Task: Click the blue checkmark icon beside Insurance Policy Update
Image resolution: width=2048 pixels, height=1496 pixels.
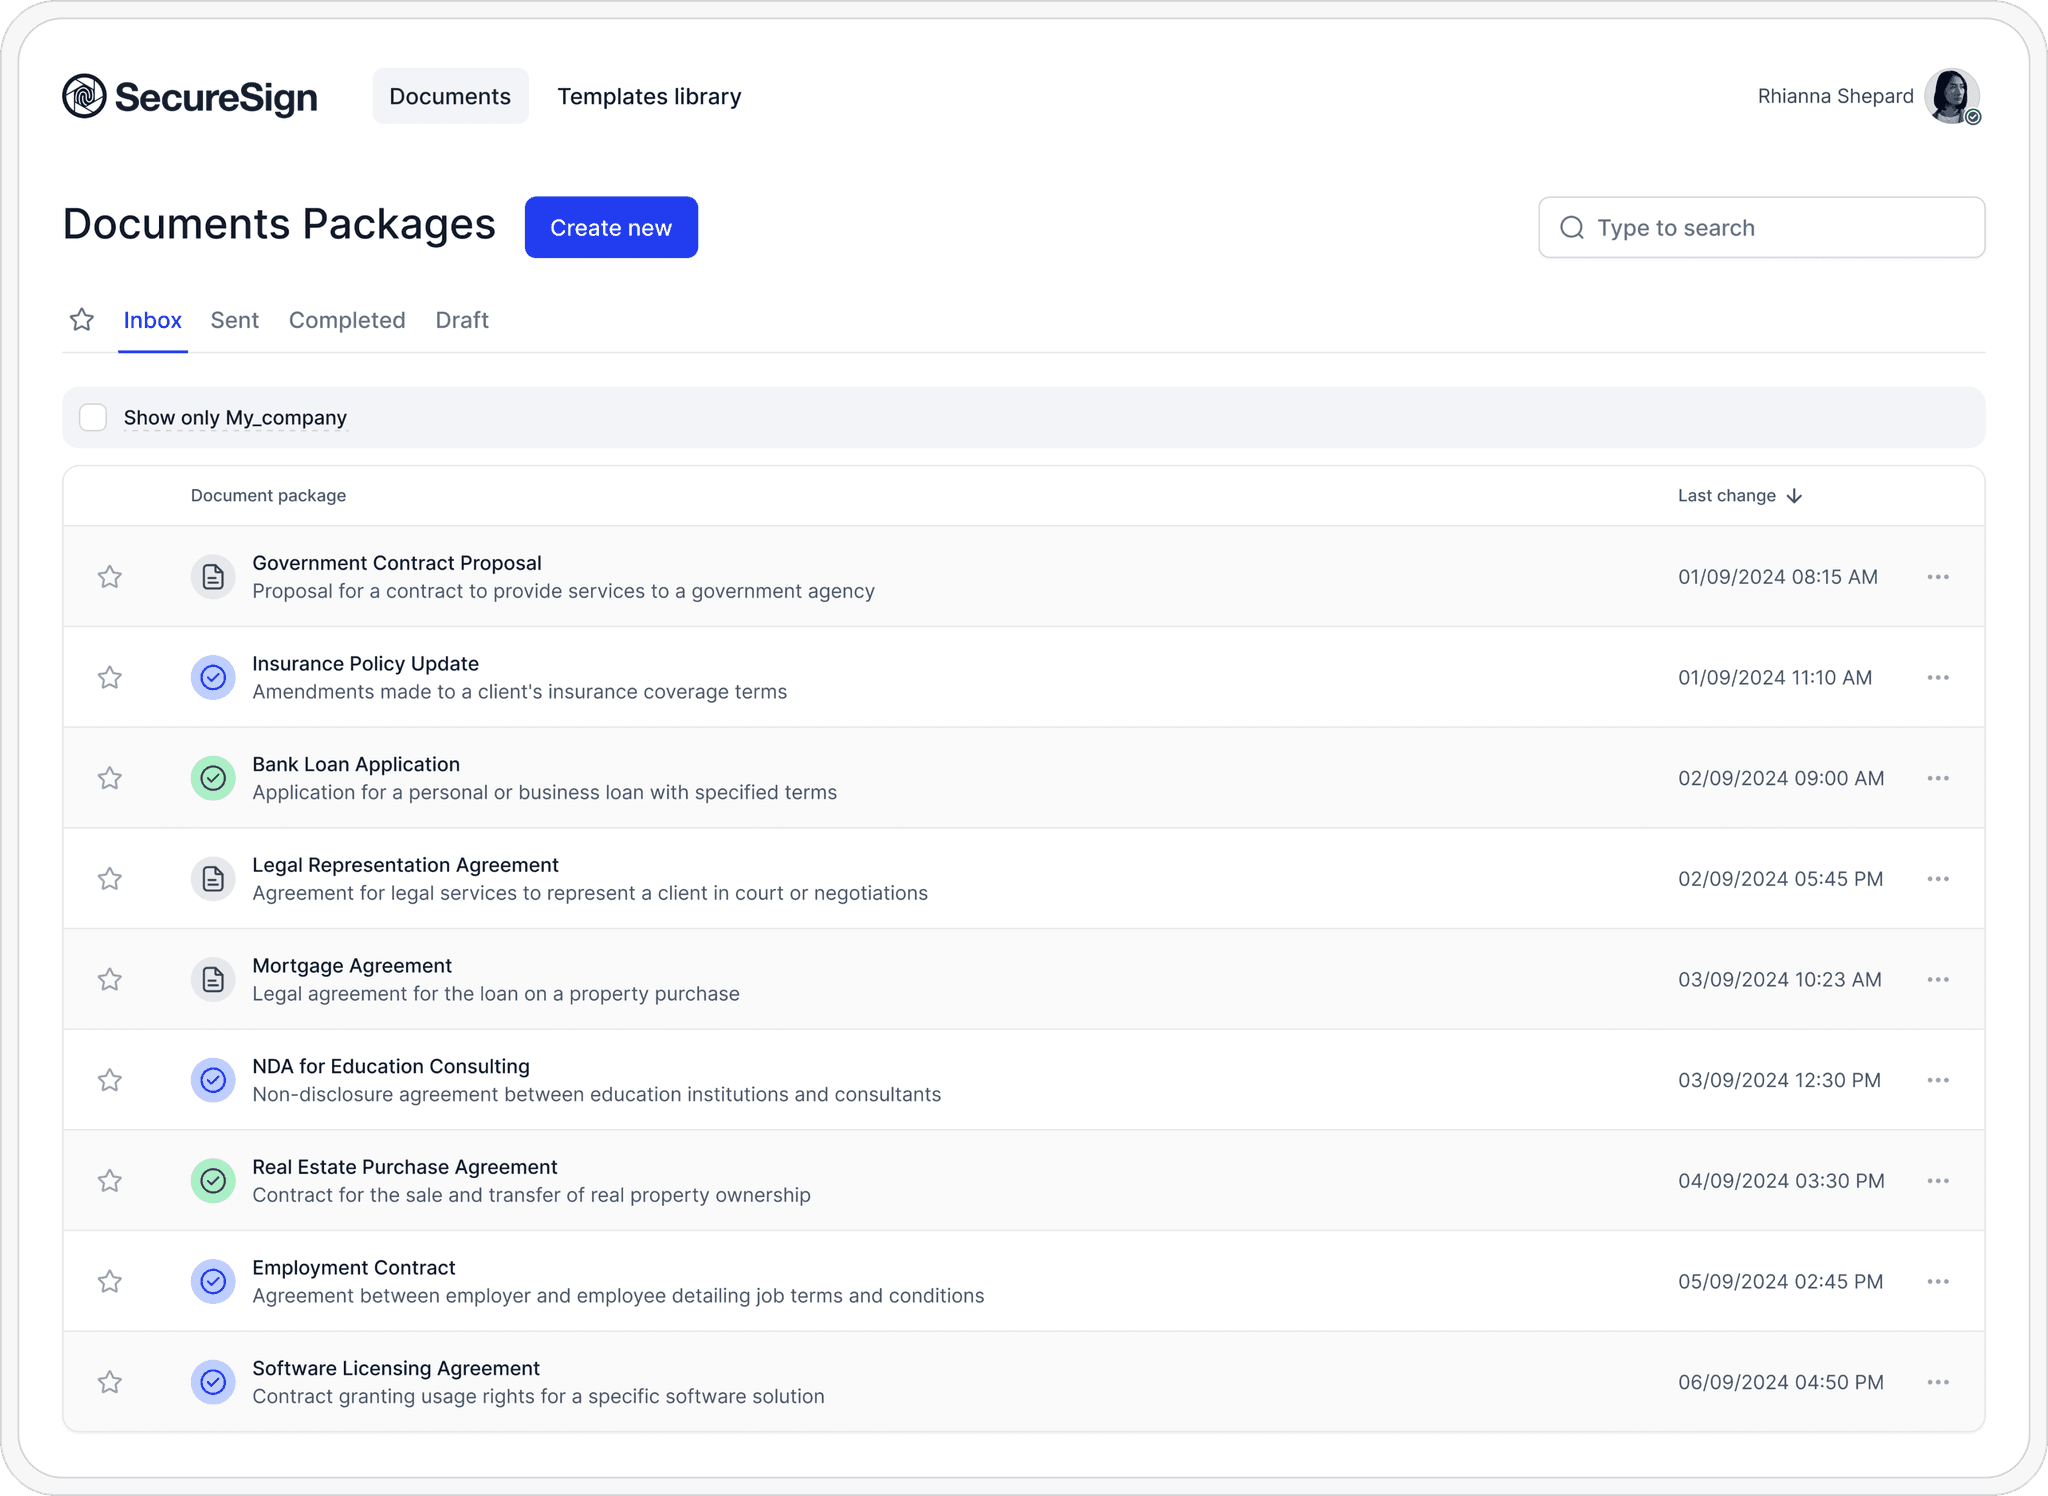Action: [x=213, y=677]
